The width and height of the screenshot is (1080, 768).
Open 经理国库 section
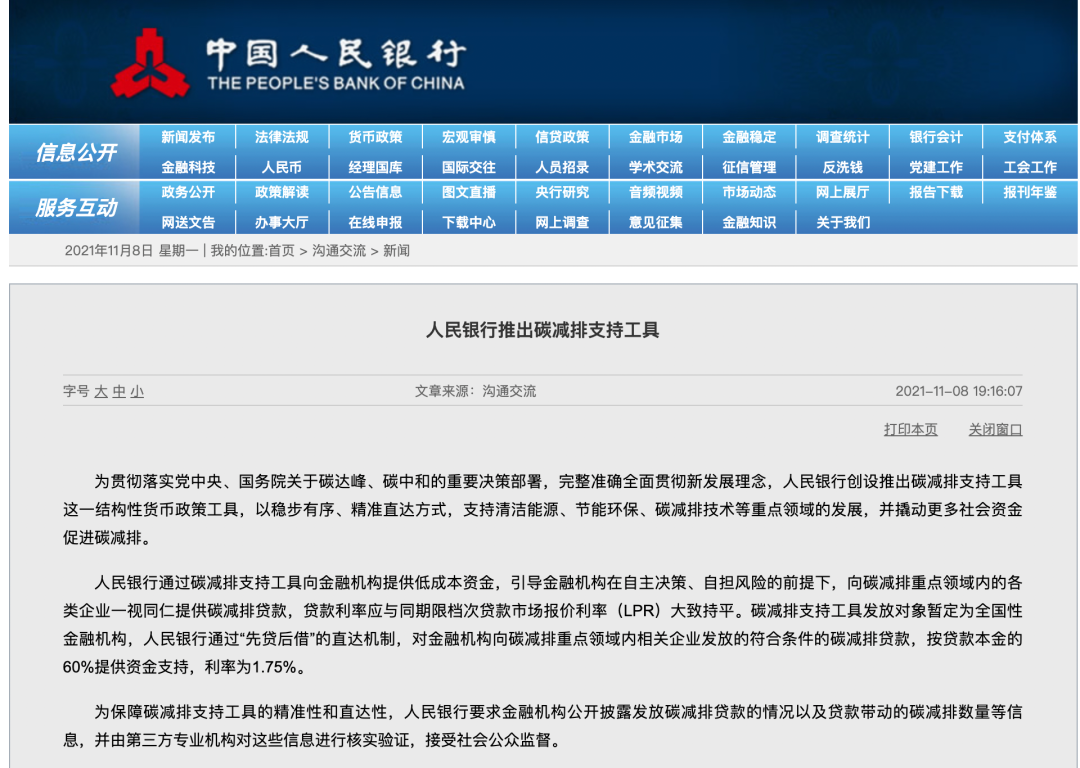point(375,167)
